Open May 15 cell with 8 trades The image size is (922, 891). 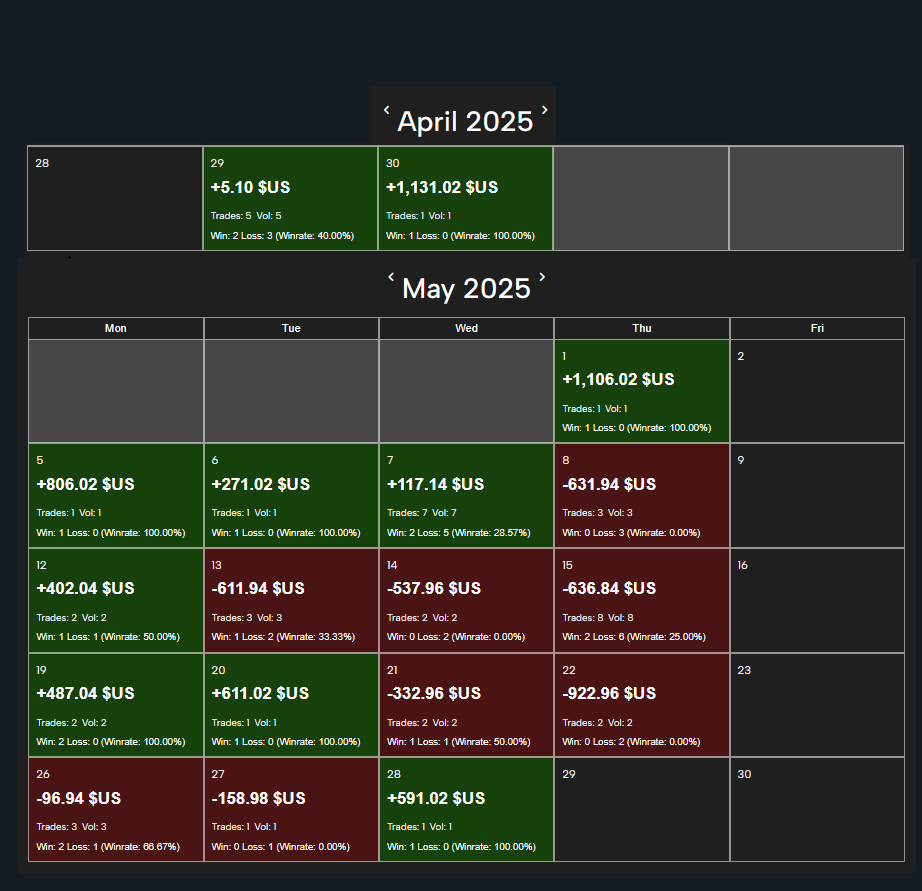click(641, 600)
